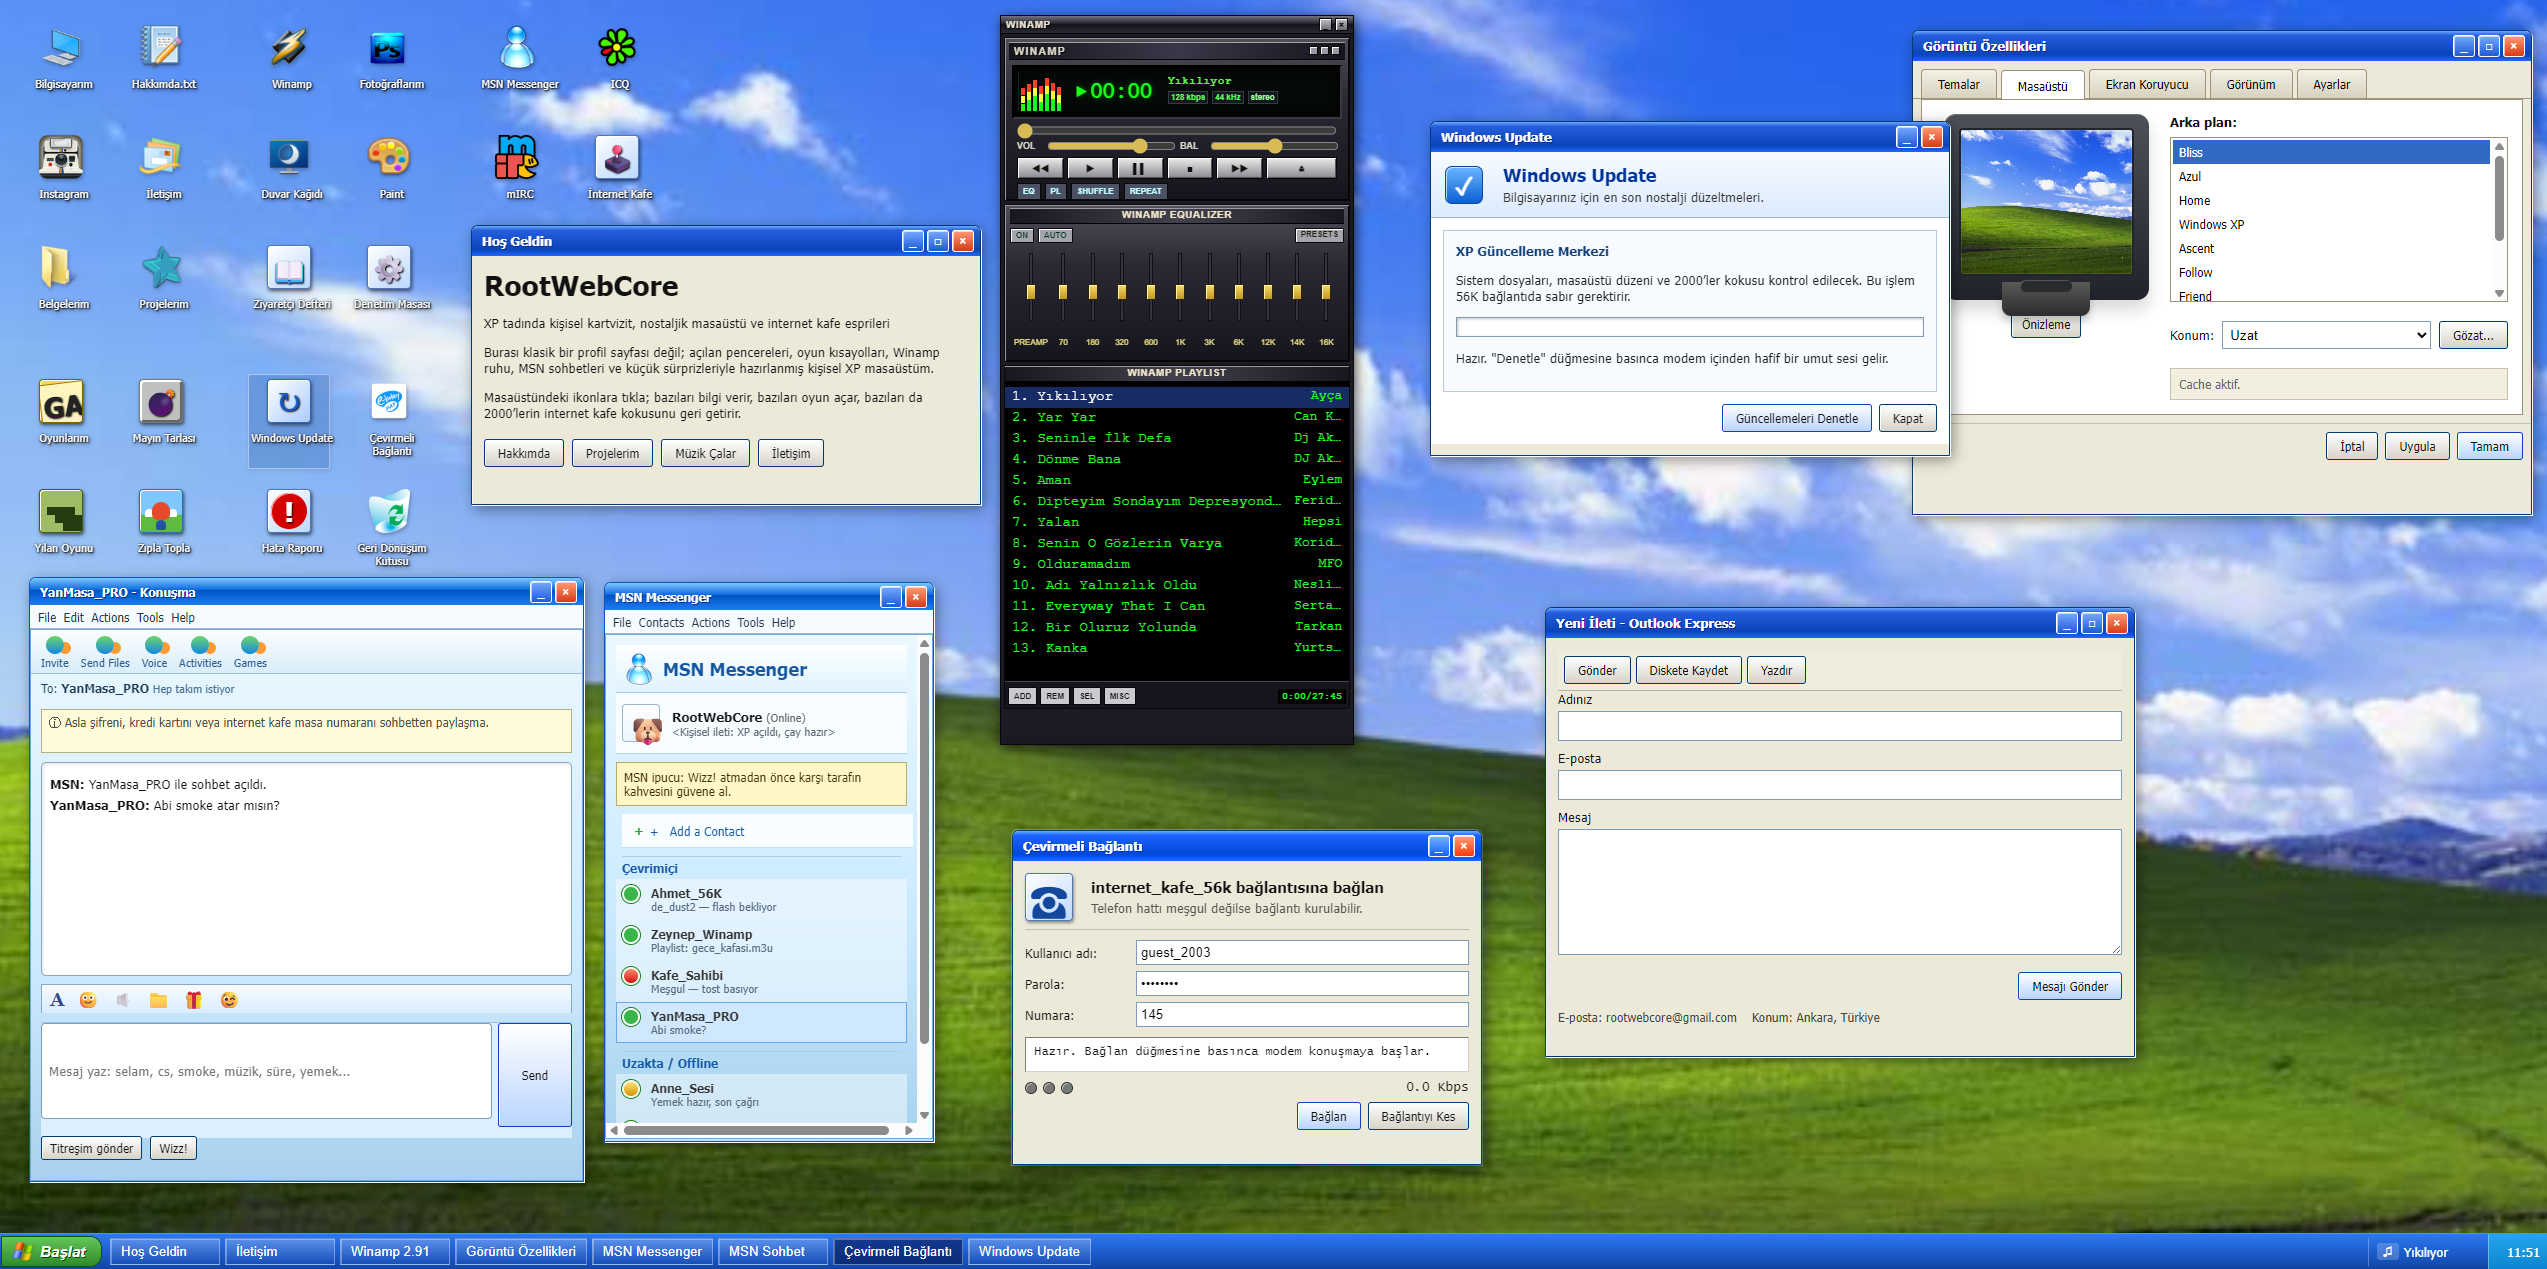2547x1269 pixels.
Task: Launch the Mayın Tarlası game icon
Action: click(x=163, y=412)
